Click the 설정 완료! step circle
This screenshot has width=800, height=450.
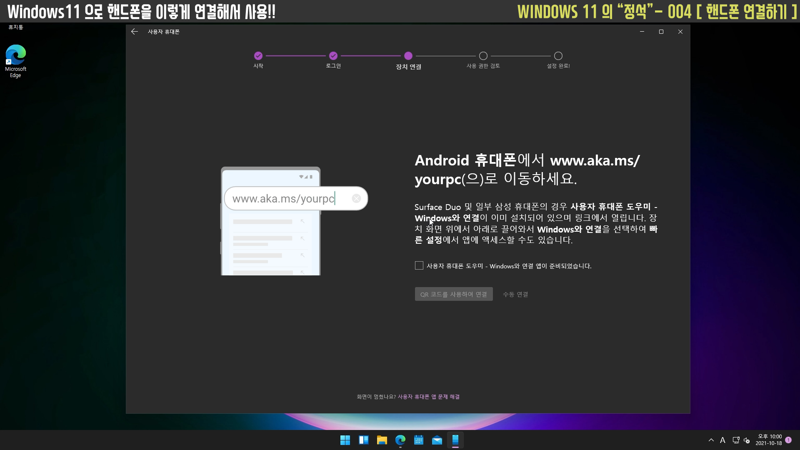558,56
